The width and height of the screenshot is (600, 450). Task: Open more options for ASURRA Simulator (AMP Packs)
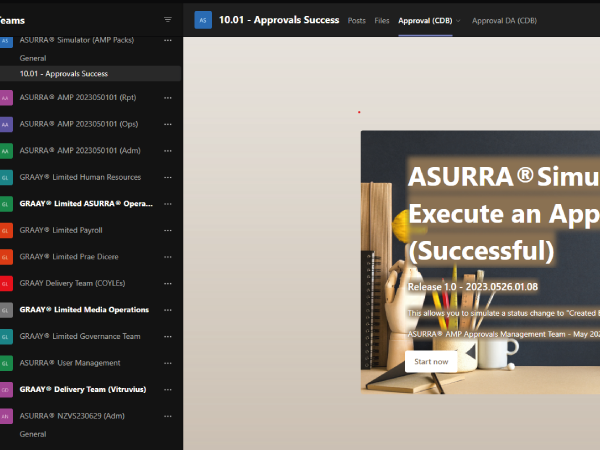pos(168,40)
